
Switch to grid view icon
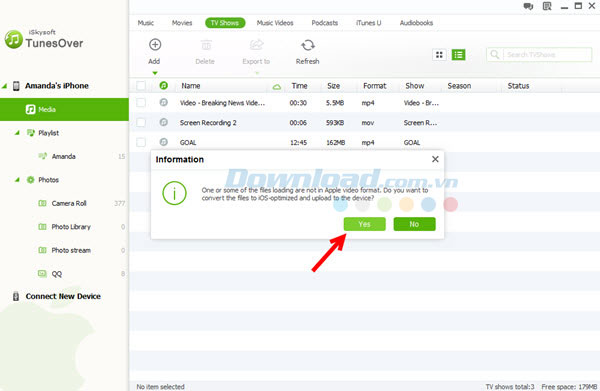point(439,55)
